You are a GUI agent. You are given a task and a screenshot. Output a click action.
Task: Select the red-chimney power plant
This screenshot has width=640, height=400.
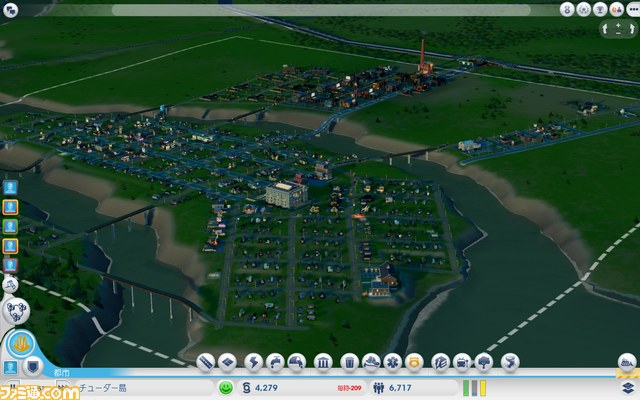click(424, 58)
